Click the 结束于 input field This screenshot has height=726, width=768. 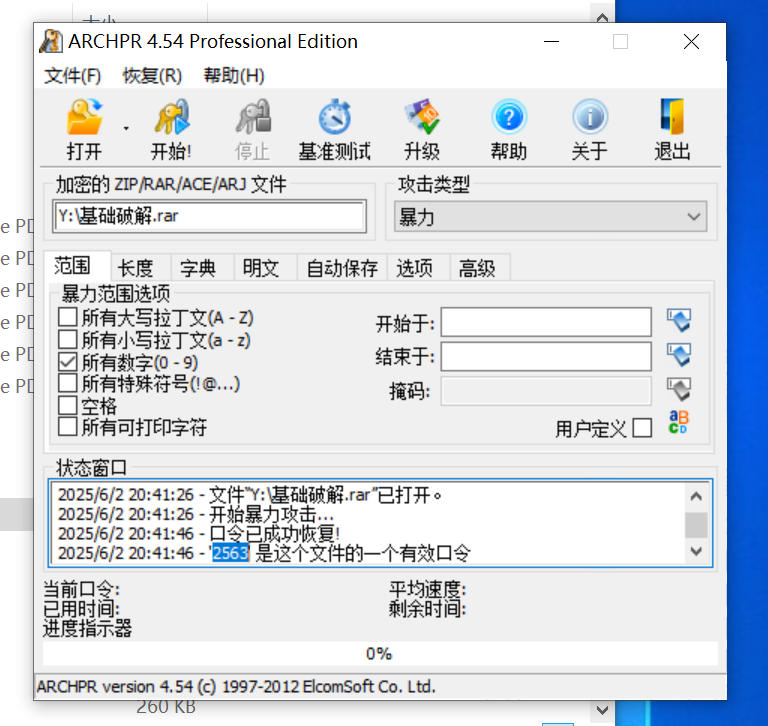pyautogui.click(x=546, y=356)
